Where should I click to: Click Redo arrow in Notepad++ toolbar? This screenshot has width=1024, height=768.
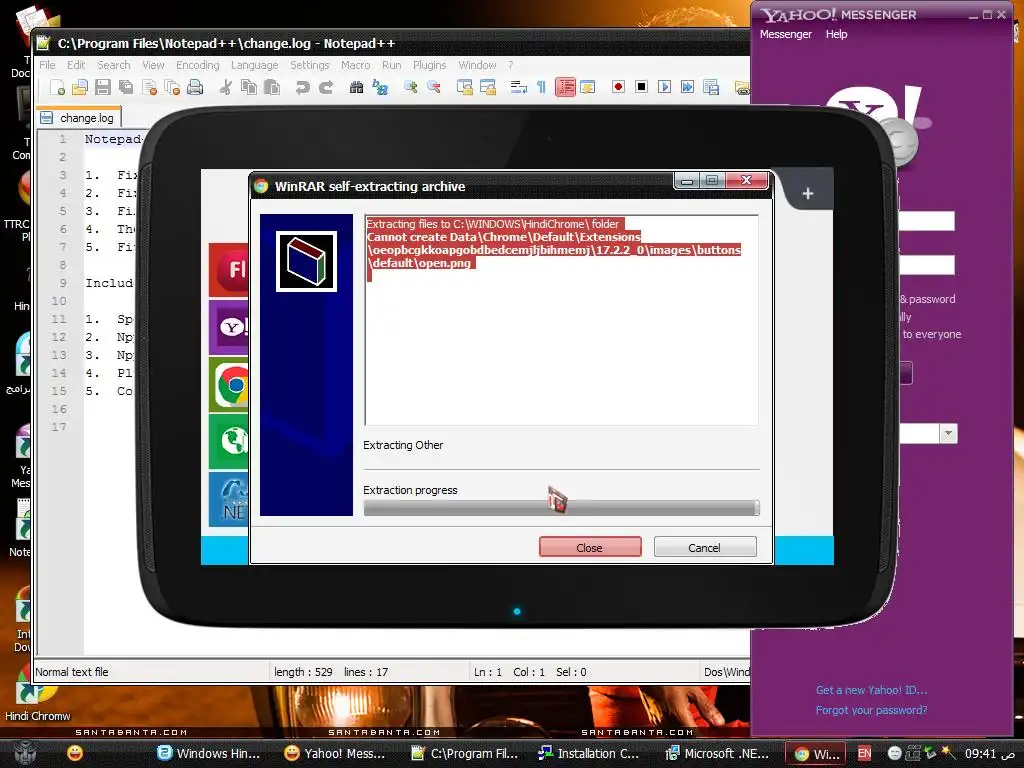coord(326,87)
